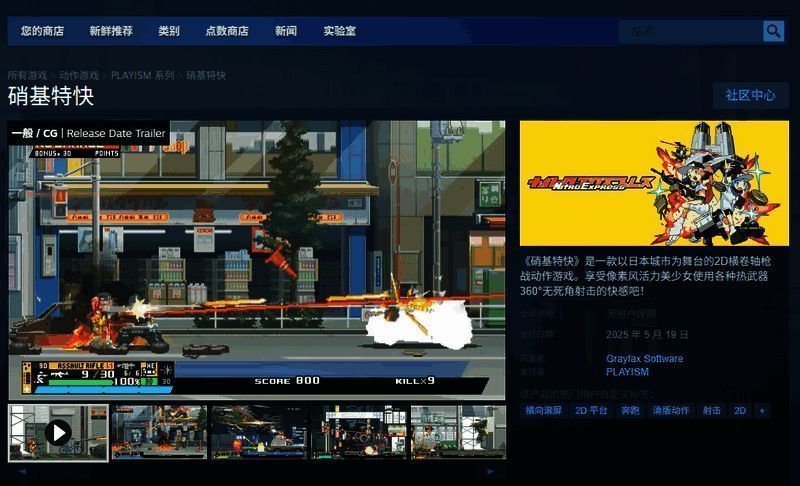Click the game description paragraph
The image size is (800, 486).
point(645,276)
